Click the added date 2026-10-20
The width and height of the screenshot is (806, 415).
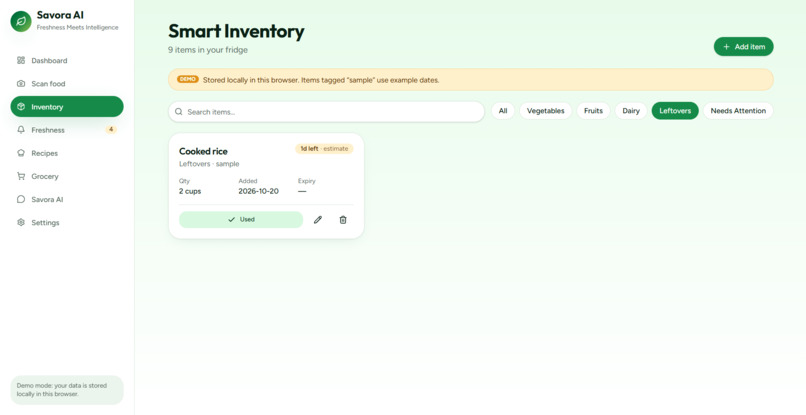259,191
